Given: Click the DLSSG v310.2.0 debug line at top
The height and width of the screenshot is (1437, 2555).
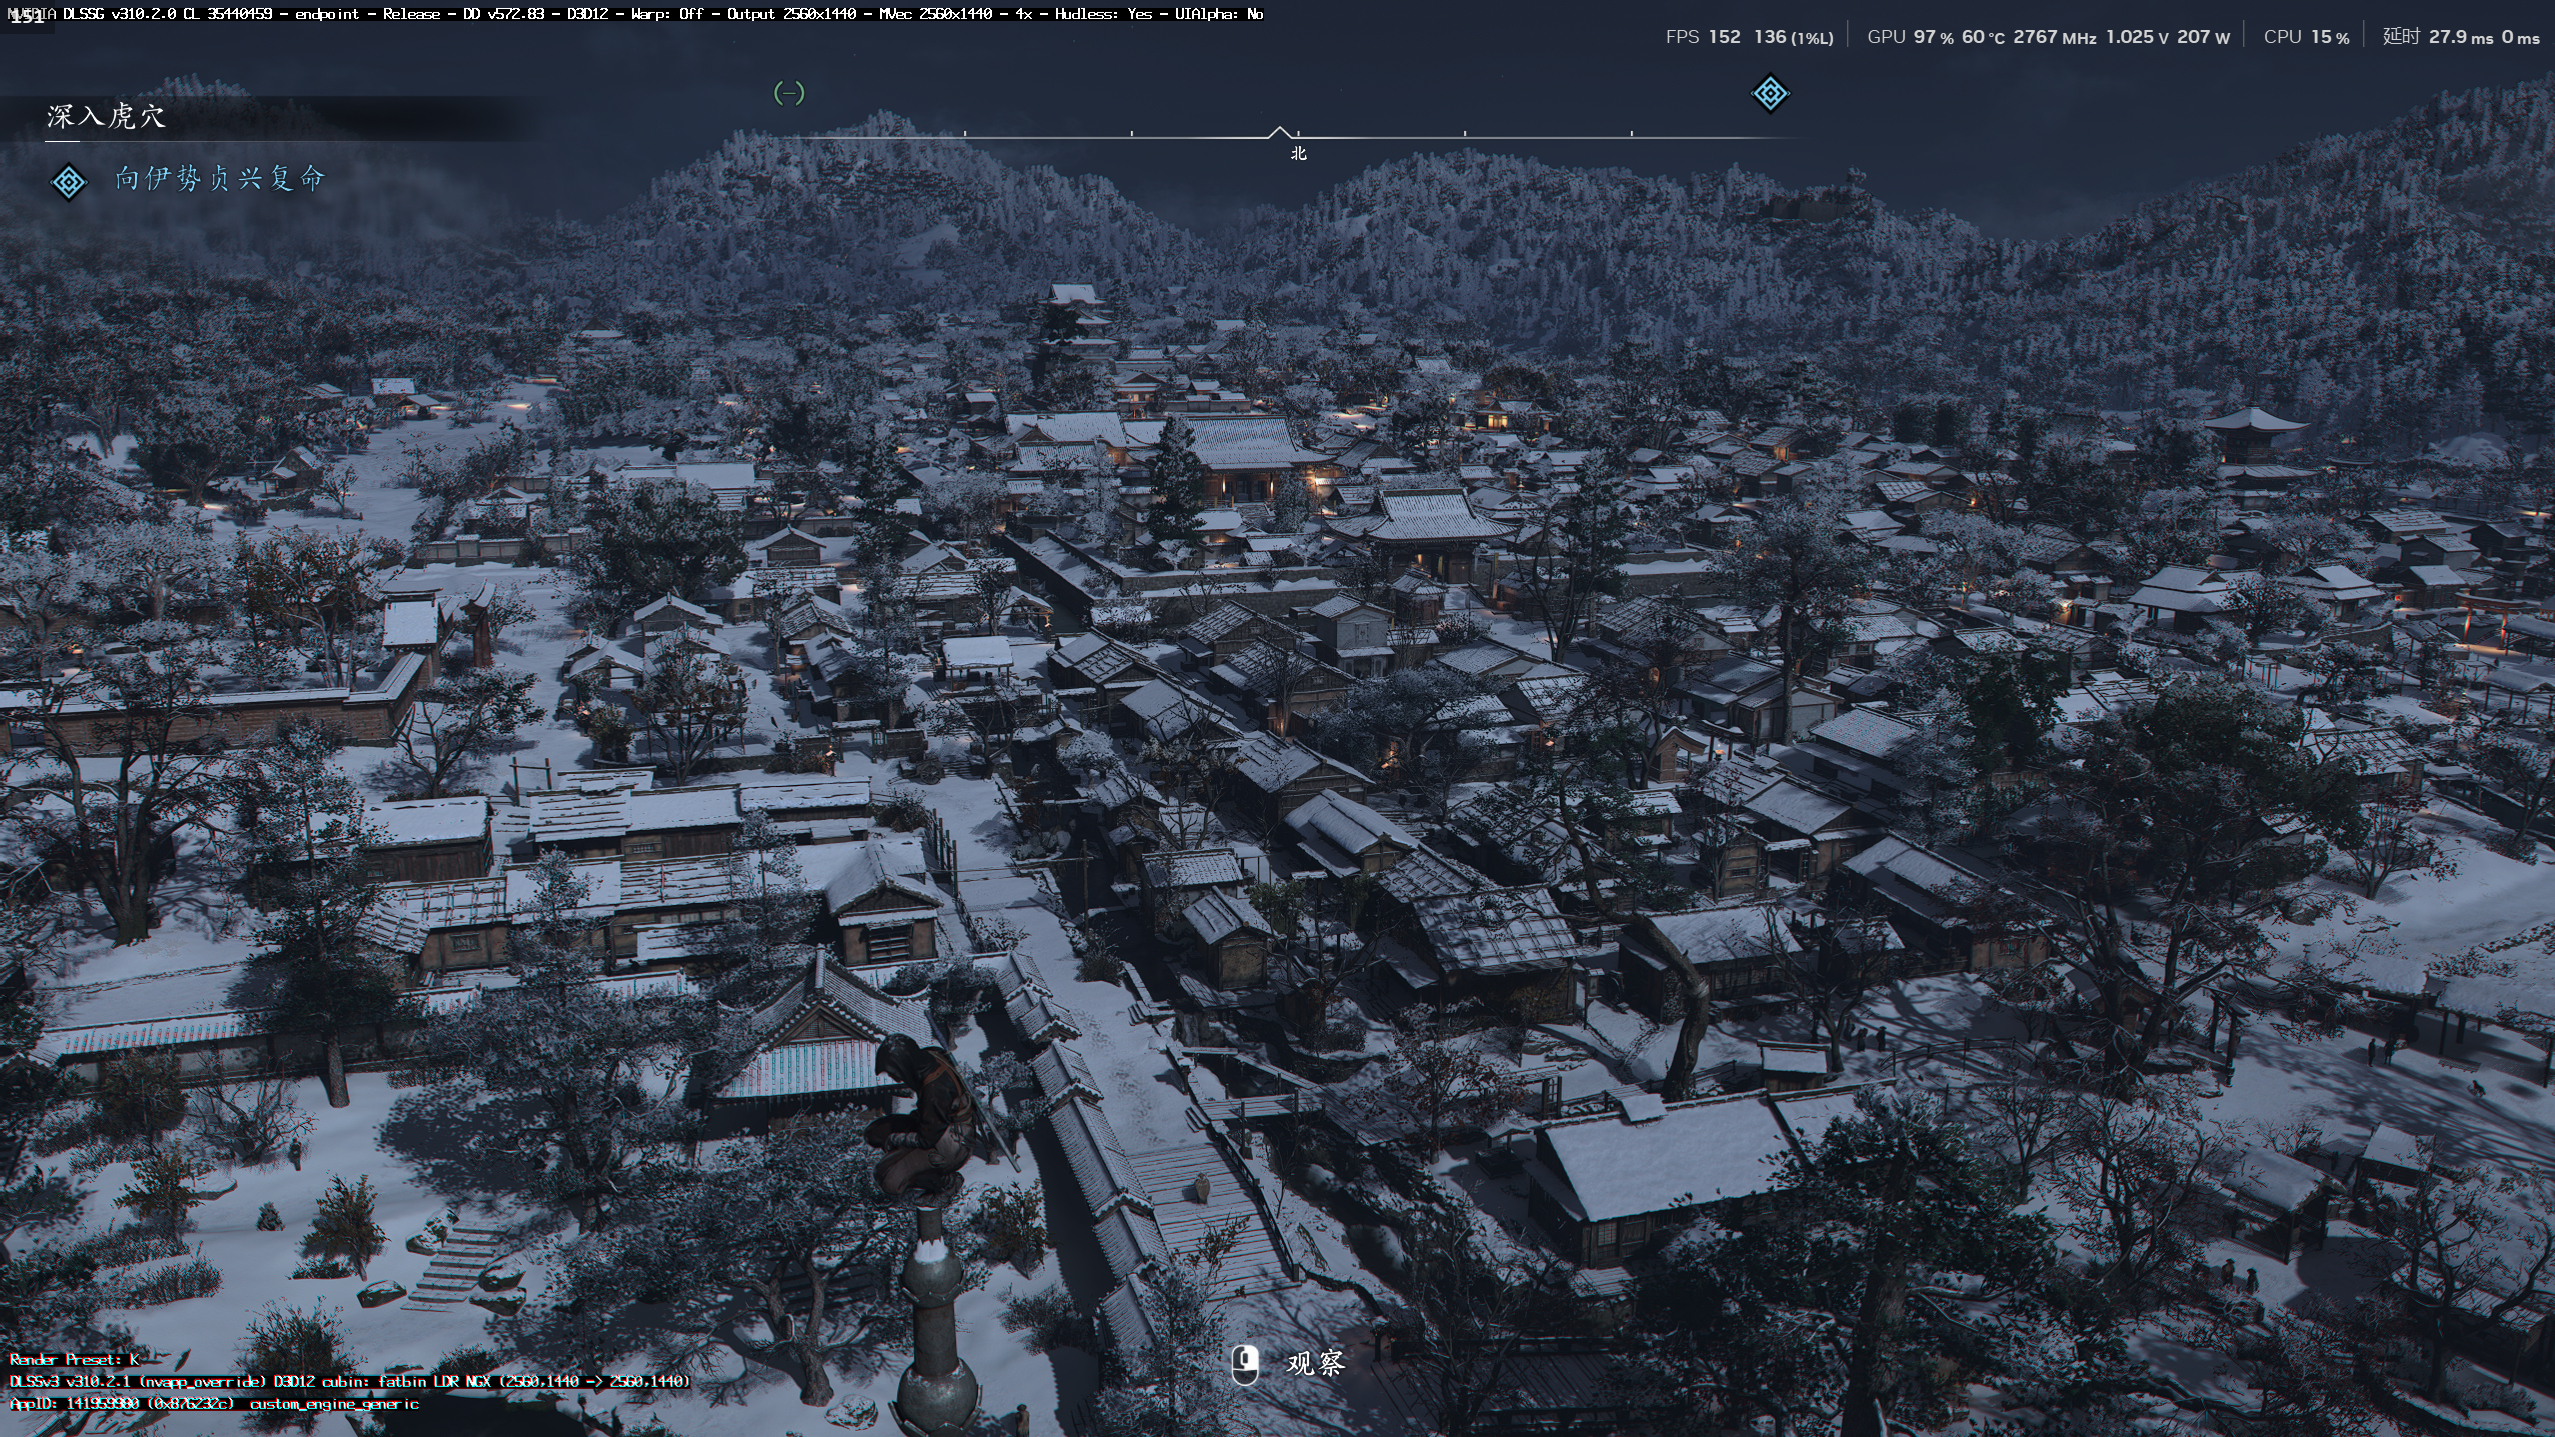Looking at the screenshot, I should 636,14.
